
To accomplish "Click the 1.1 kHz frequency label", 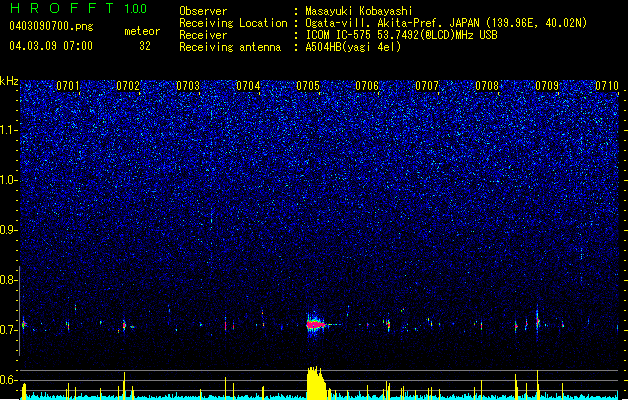I will pyautogui.click(x=9, y=130).
